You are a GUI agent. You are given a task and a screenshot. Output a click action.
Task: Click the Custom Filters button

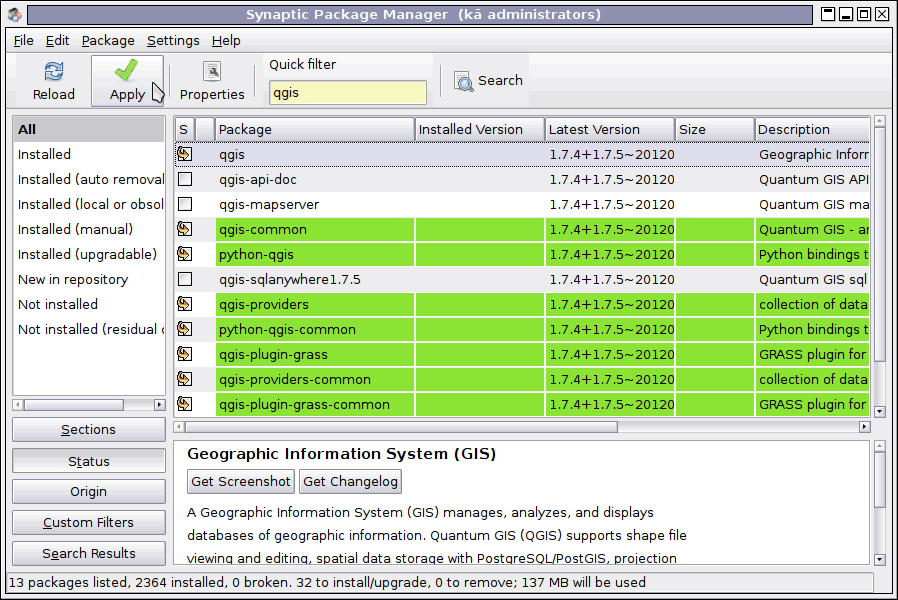point(89,522)
